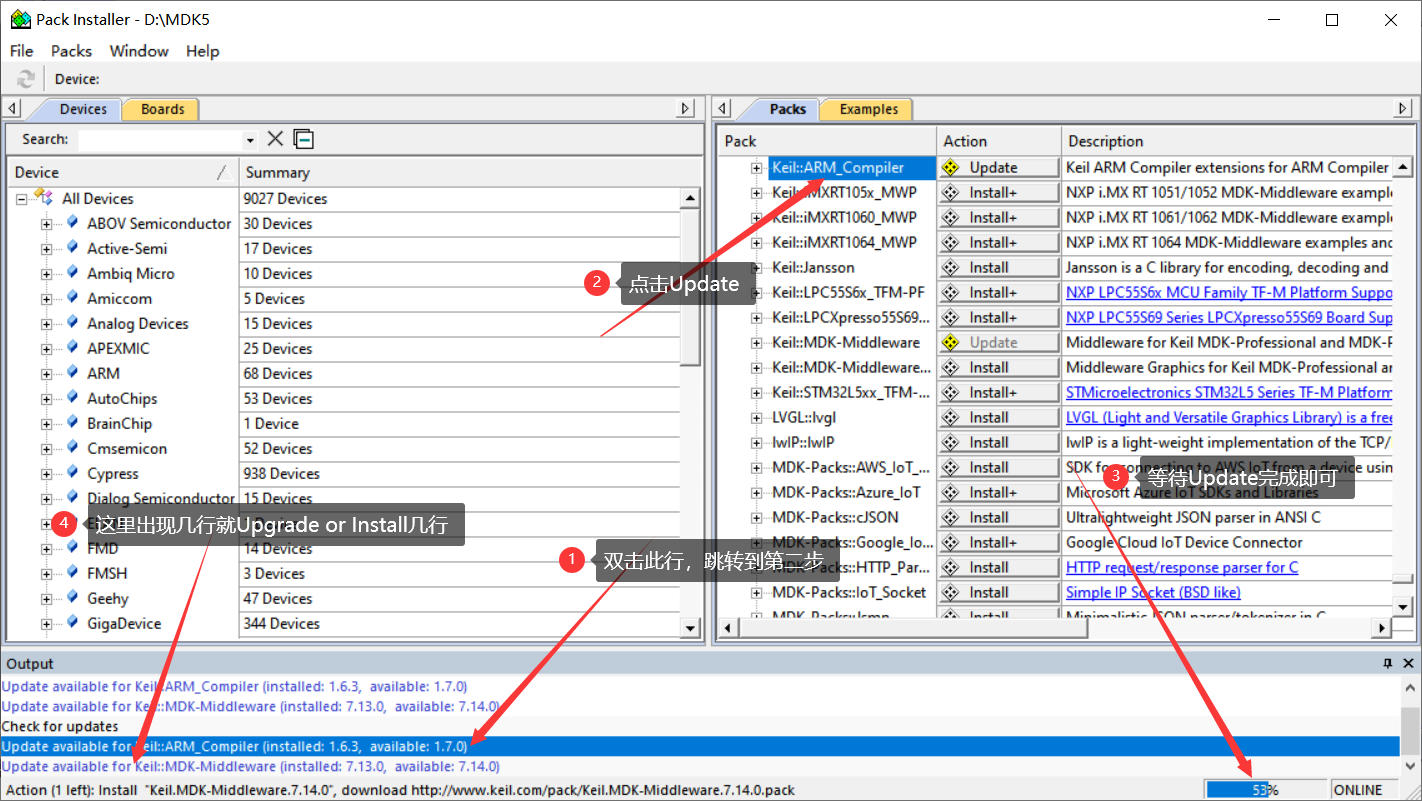The height and width of the screenshot is (801, 1422).
Task: Open the Help menu
Action: click(x=202, y=50)
